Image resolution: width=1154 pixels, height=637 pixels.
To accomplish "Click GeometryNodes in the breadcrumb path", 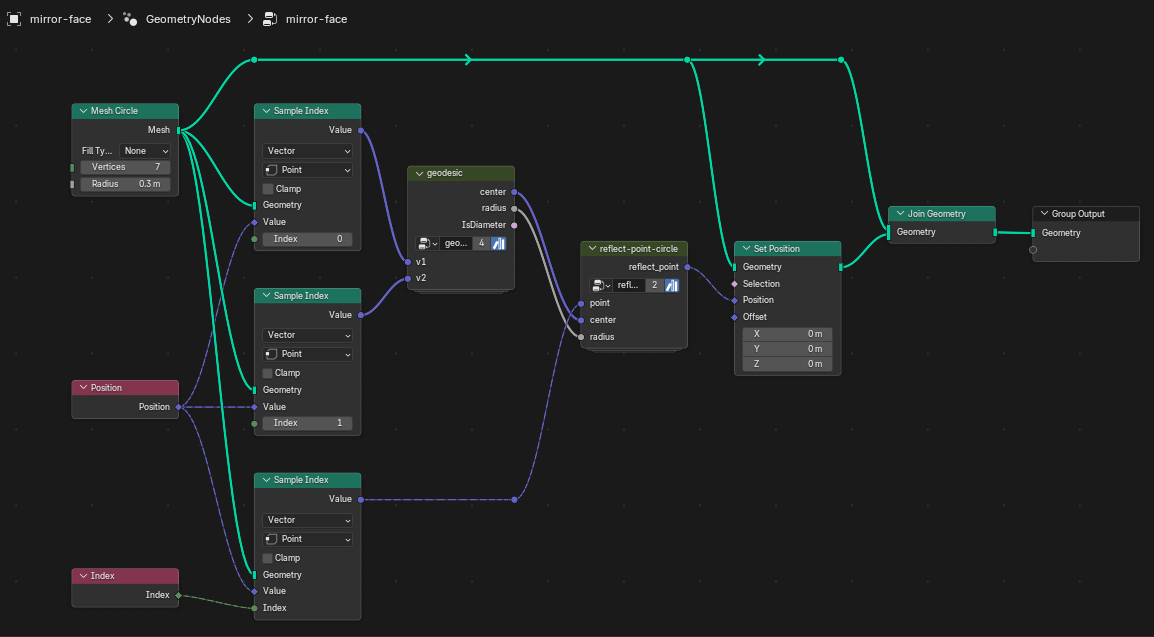I will (x=188, y=19).
